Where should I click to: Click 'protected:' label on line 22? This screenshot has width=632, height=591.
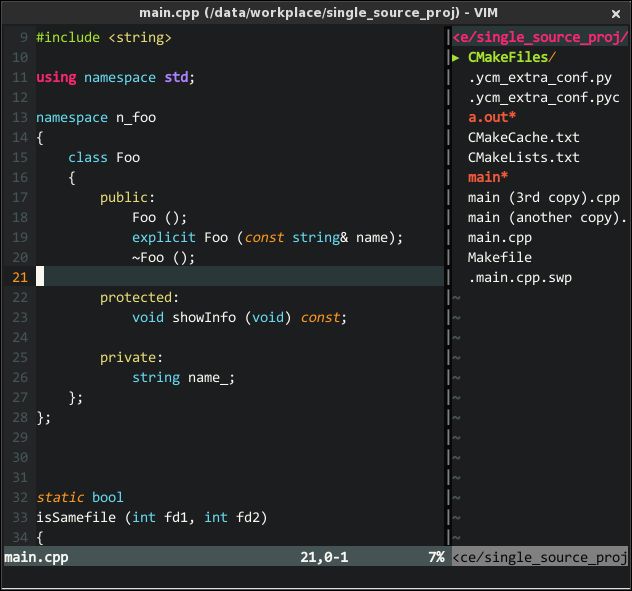(x=139, y=298)
